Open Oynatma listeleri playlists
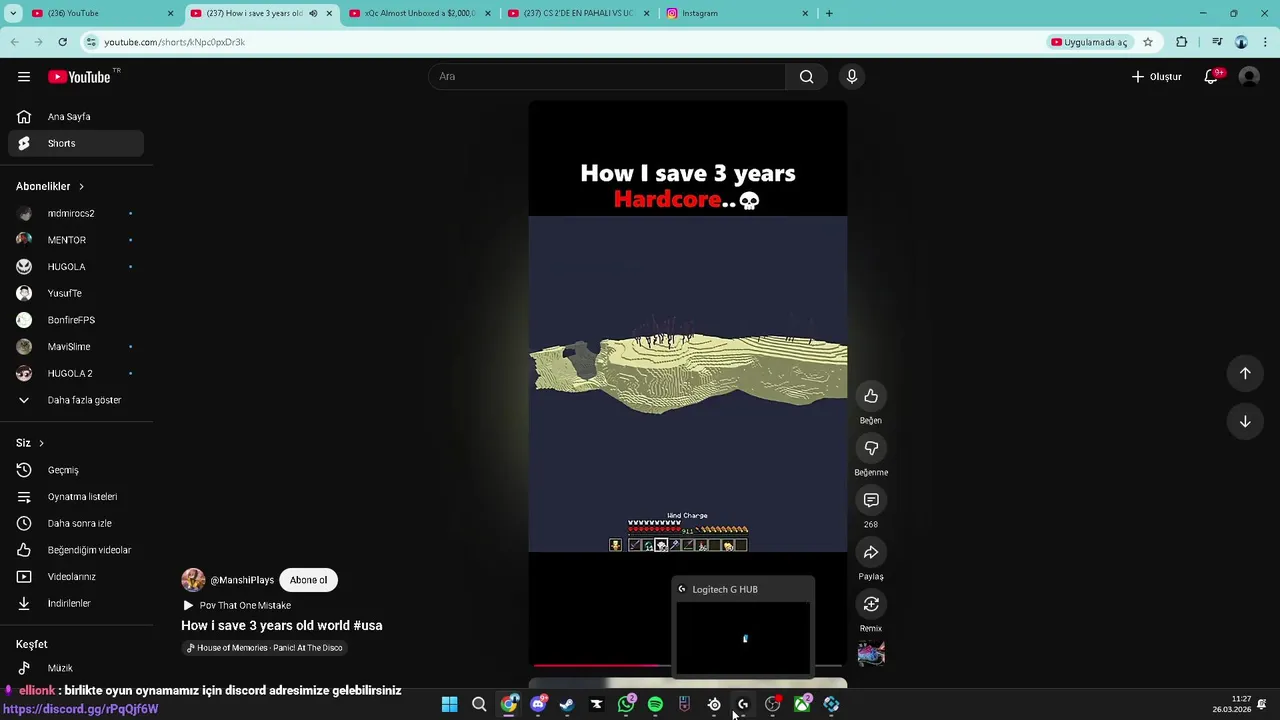This screenshot has width=1280, height=720. pos(76,497)
